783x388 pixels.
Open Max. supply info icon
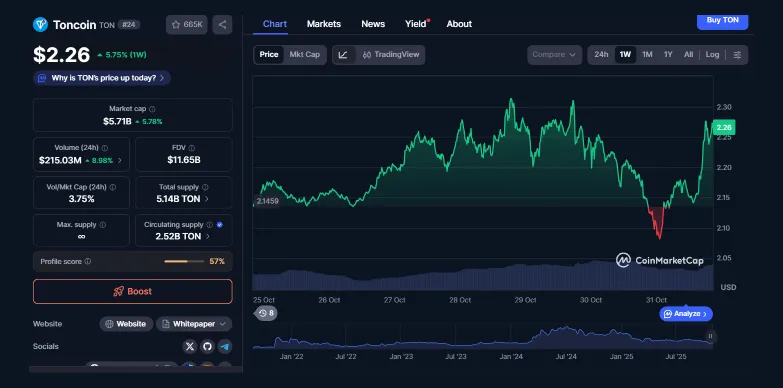point(102,225)
